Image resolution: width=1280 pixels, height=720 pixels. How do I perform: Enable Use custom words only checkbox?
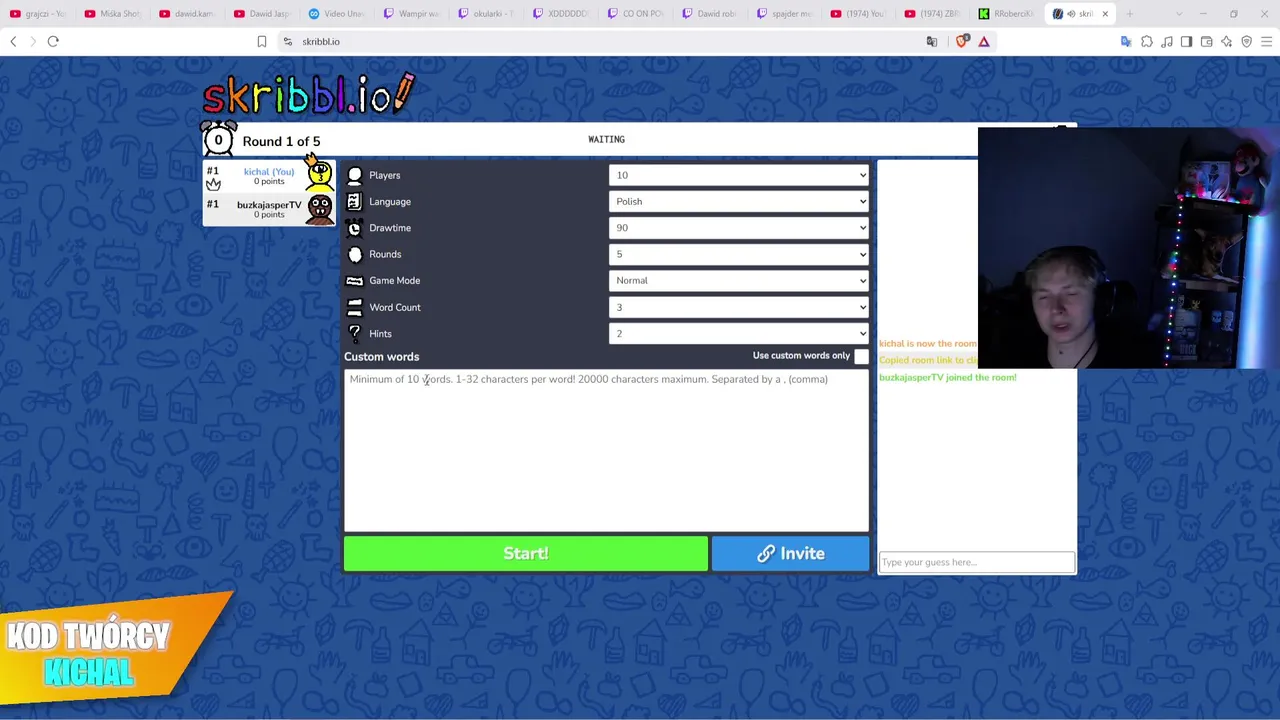pyautogui.click(x=861, y=356)
